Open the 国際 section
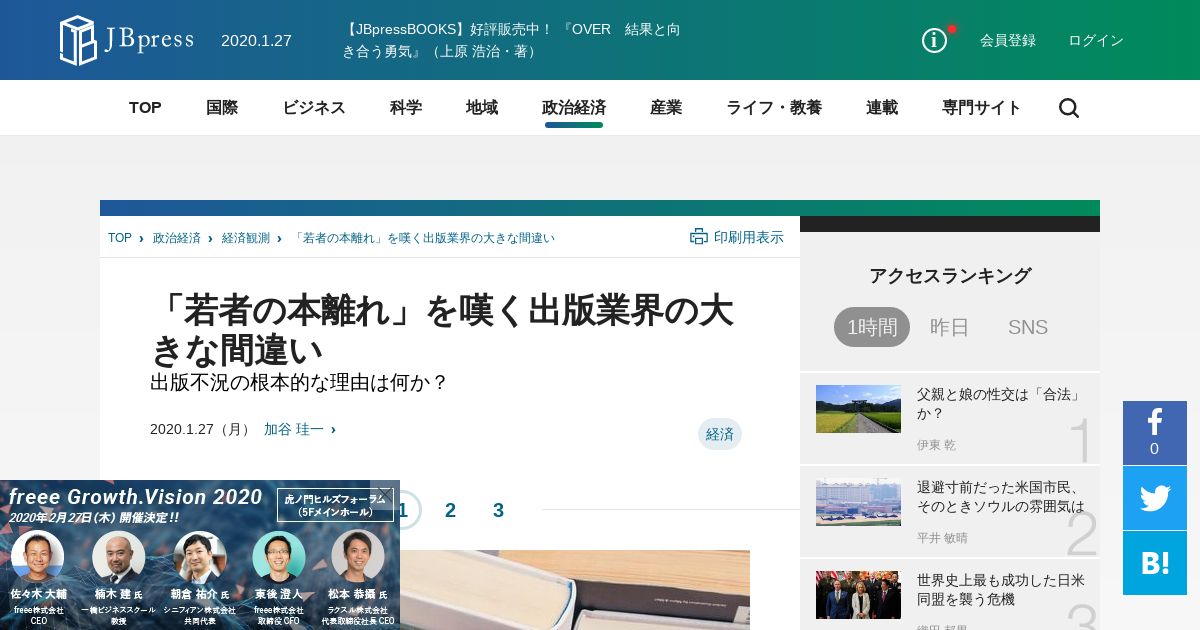This screenshot has height=630, width=1200. tap(222, 108)
